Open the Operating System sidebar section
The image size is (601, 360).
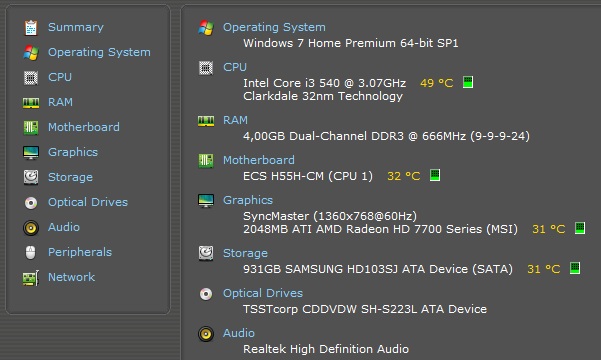pos(99,52)
